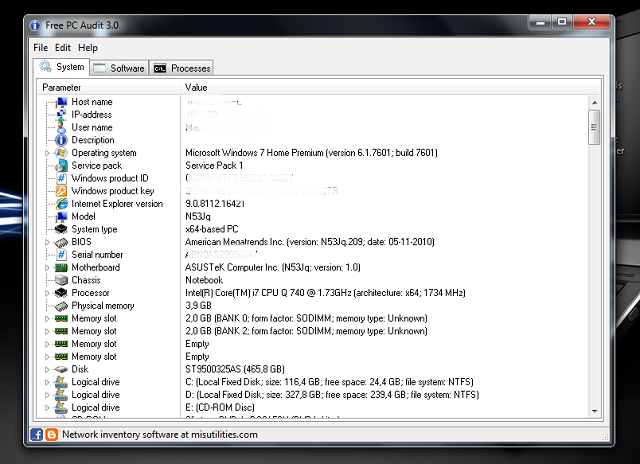Expand the BIOS tree node
This screenshot has height=464, width=640.
pos(47,242)
